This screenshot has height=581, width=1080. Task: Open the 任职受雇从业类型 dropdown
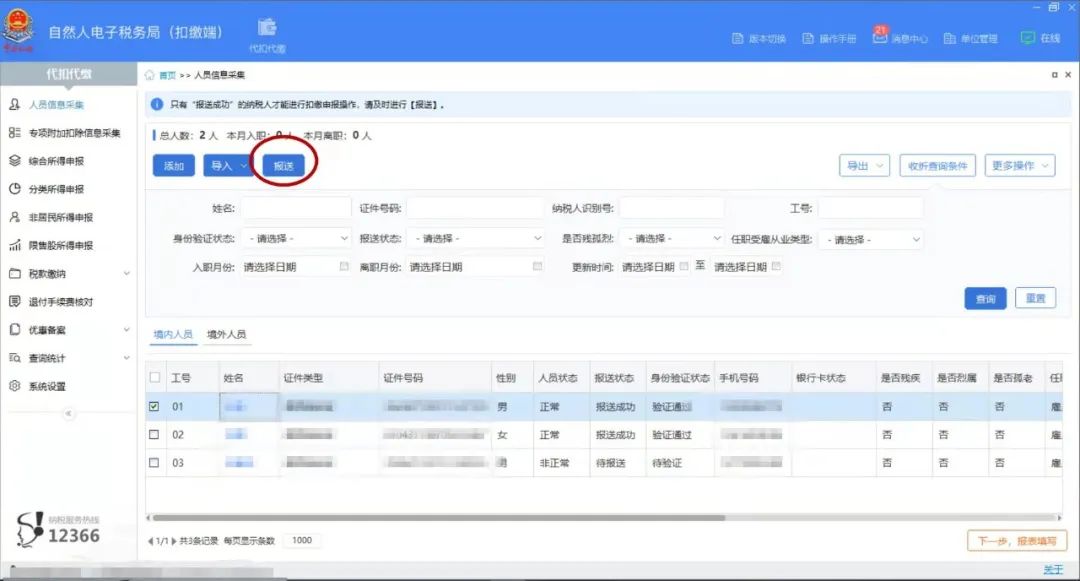click(870, 238)
